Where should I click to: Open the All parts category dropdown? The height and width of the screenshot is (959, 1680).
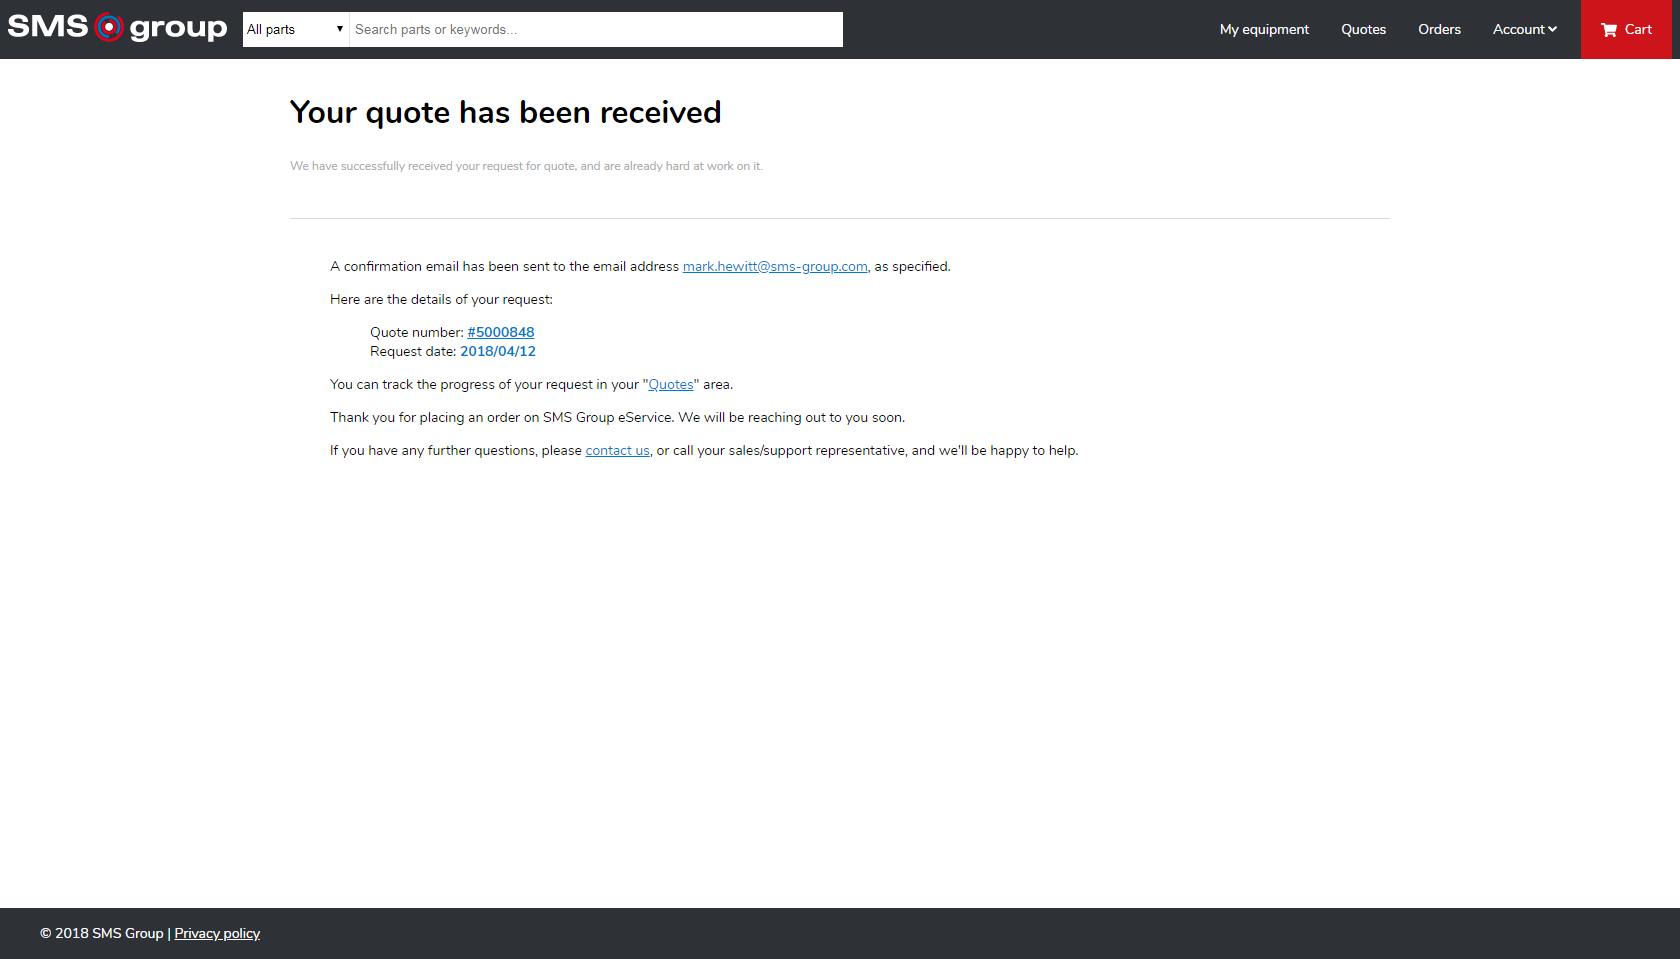(295, 29)
